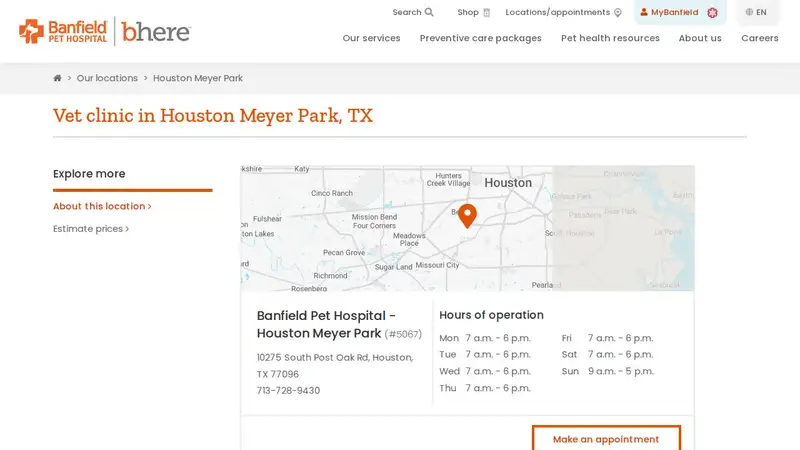The height and width of the screenshot is (450, 800).
Task: Click the Saturday hours row
Action: point(608,355)
